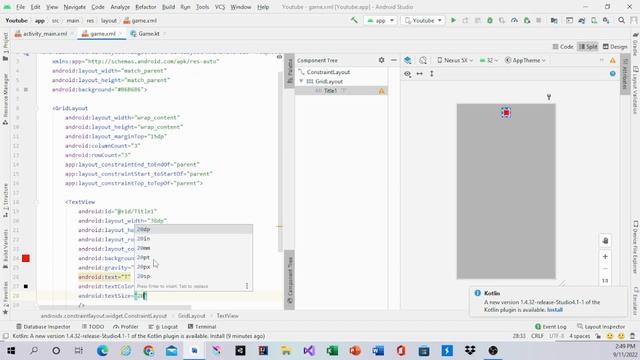Click GridLayout in the breadcrumb bar
640x360 pixels.
(191, 316)
